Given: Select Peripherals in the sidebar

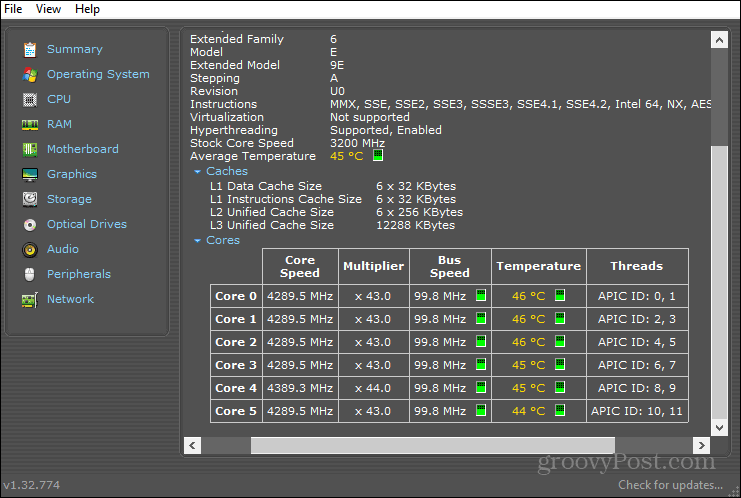Looking at the screenshot, I should pyautogui.click(x=78, y=274).
